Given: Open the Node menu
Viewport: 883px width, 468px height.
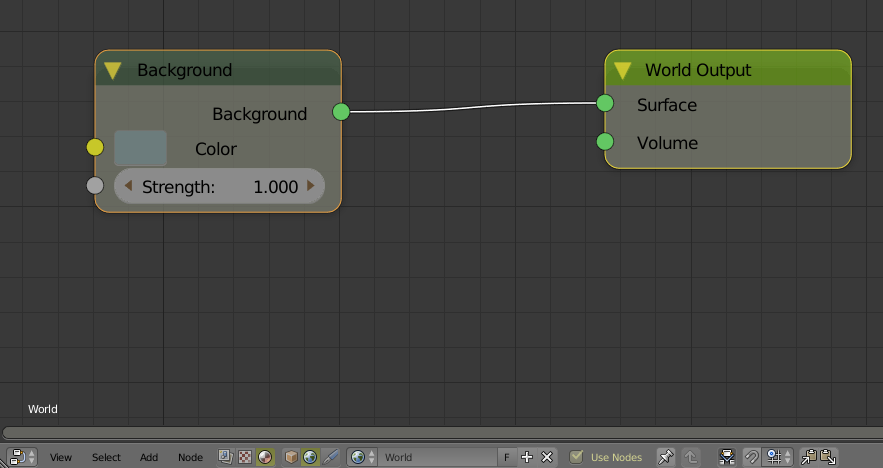Looking at the screenshot, I should pos(190,457).
